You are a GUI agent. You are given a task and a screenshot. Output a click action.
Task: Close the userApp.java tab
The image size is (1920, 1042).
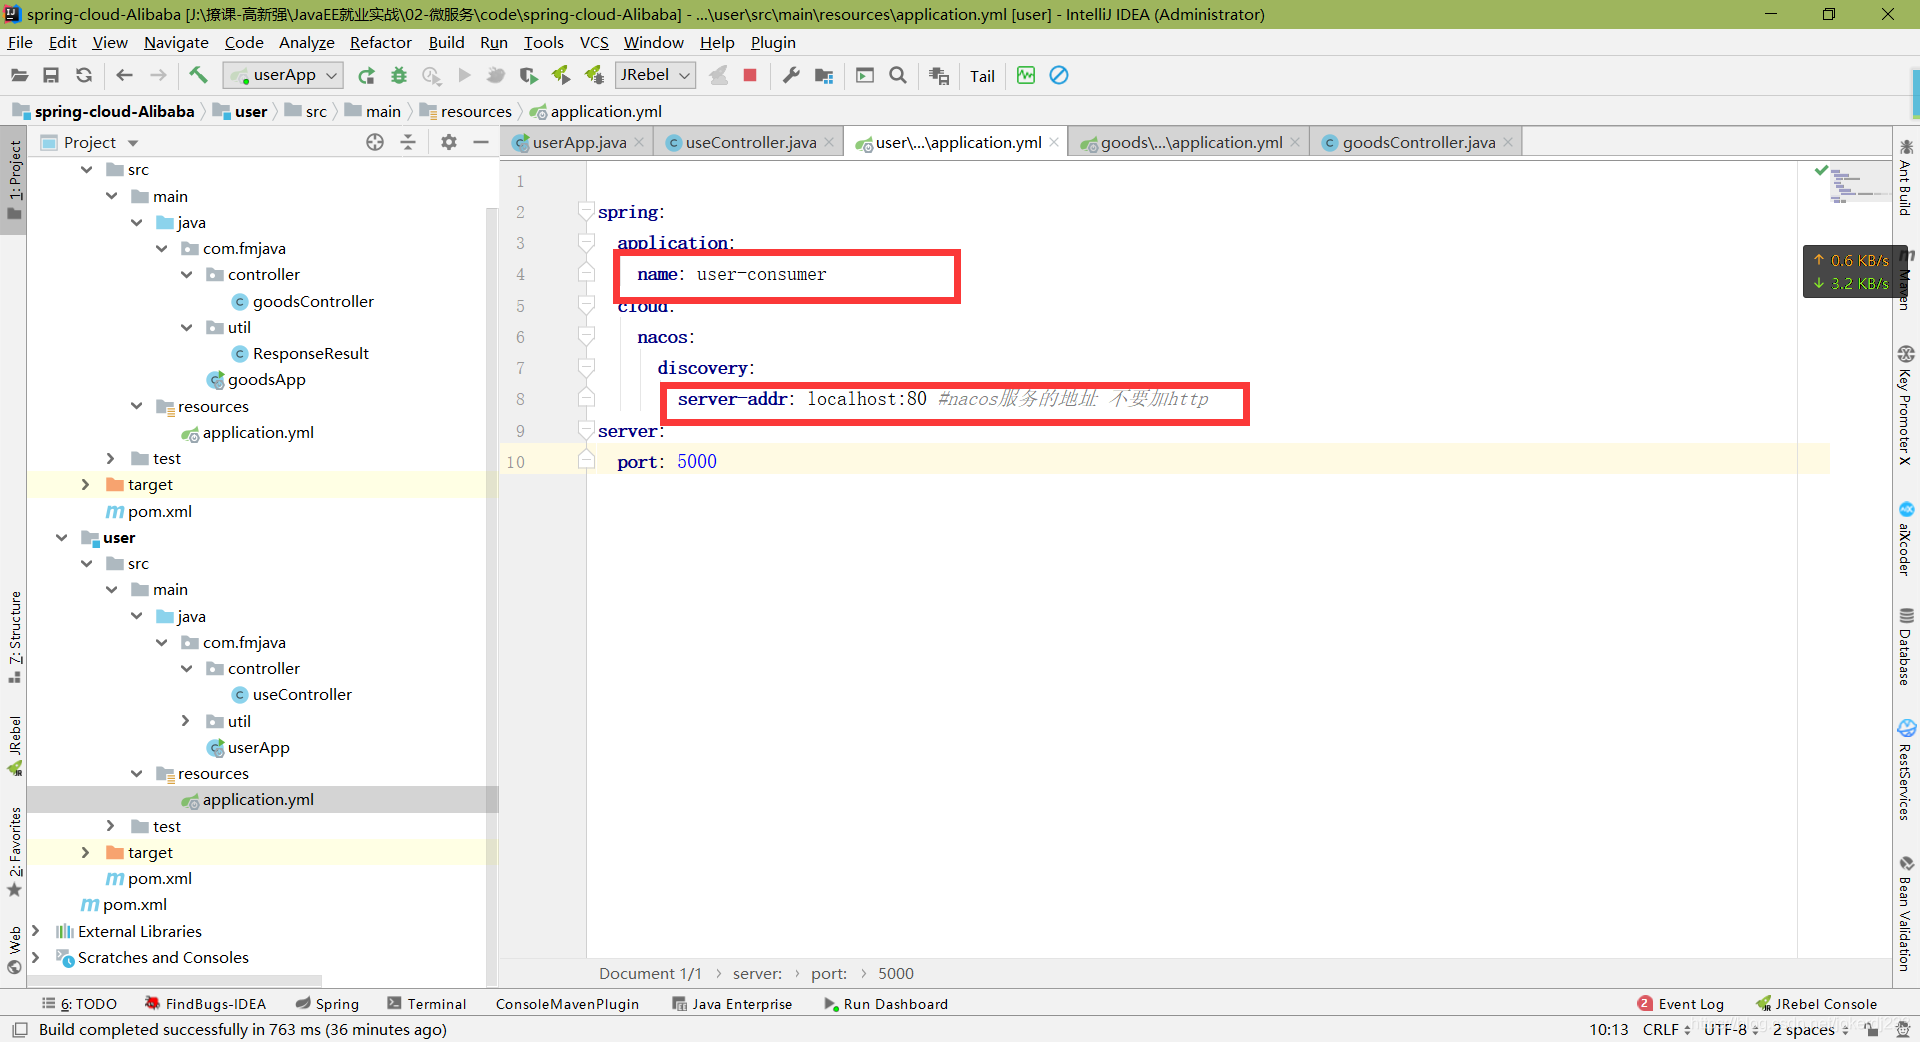tap(639, 142)
